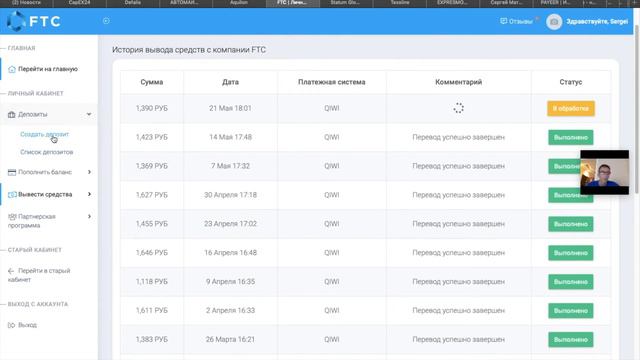Open Партнерская программа menu item
This screenshot has height=360, width=640.
click(32, 221)
